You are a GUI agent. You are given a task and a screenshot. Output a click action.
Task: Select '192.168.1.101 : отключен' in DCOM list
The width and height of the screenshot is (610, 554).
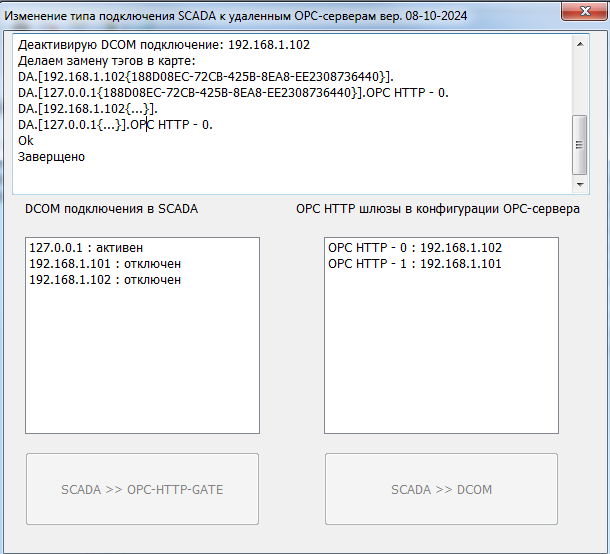105,264
